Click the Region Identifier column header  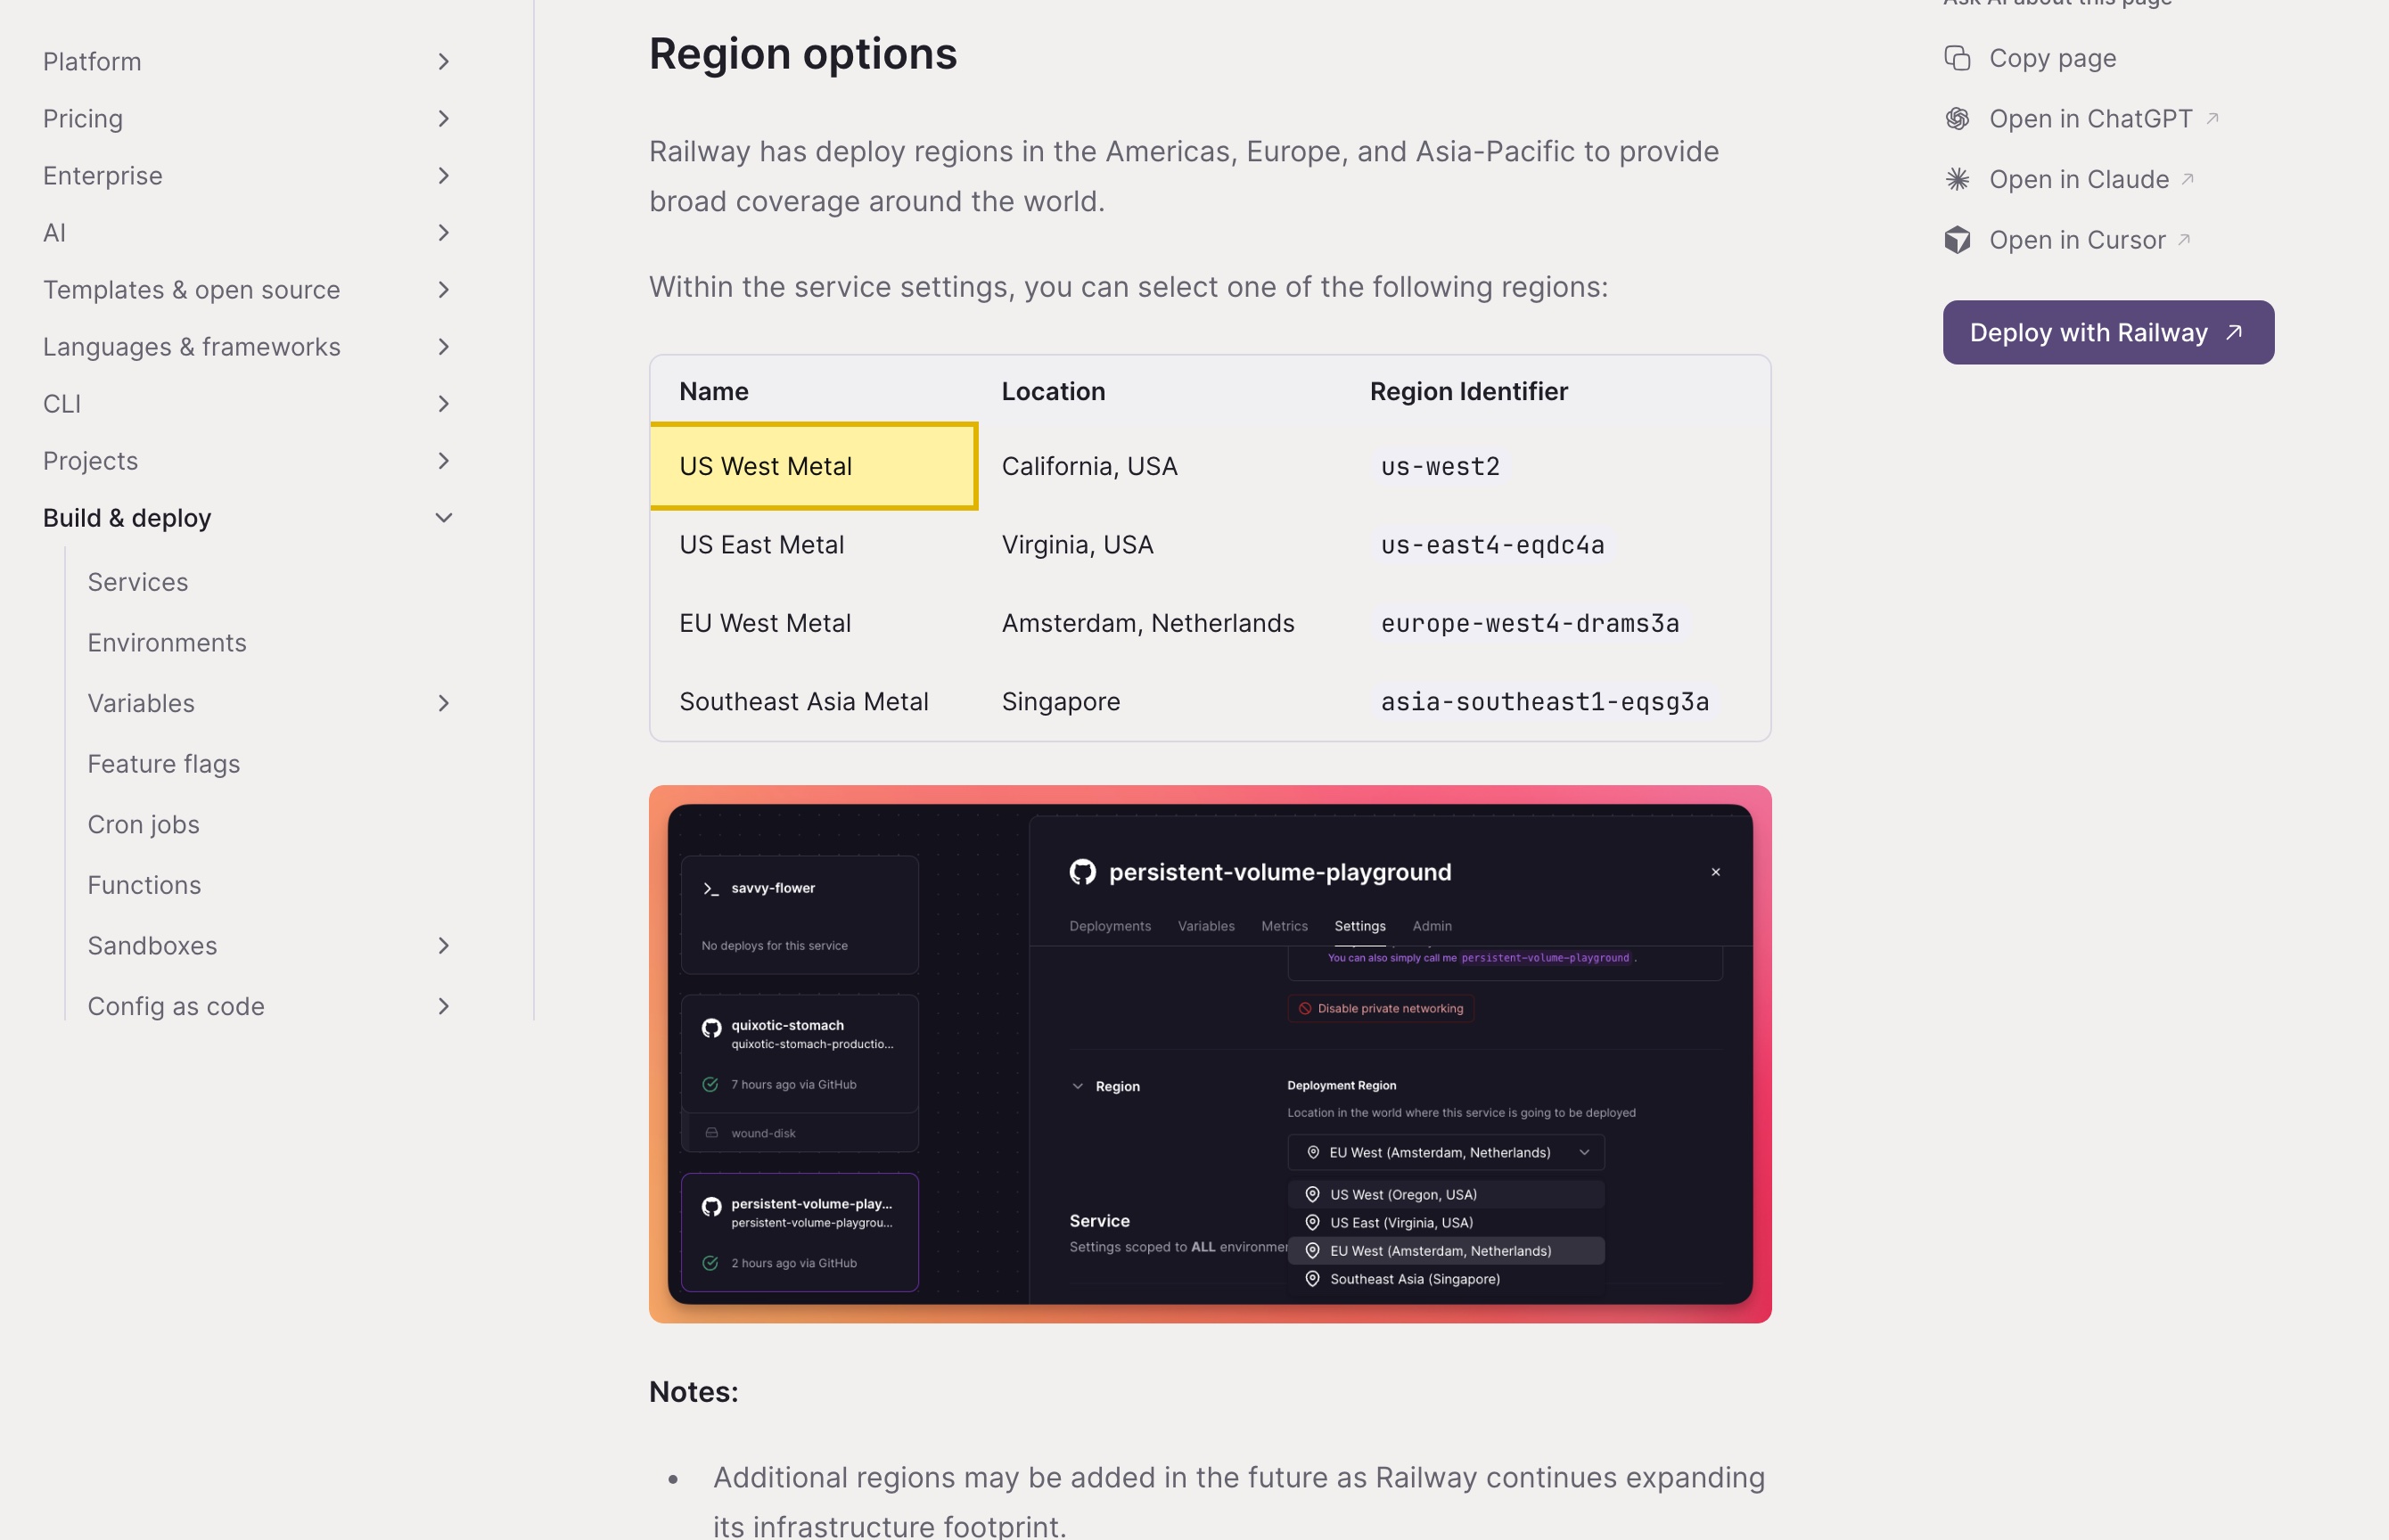click(x=1468, y=391)
